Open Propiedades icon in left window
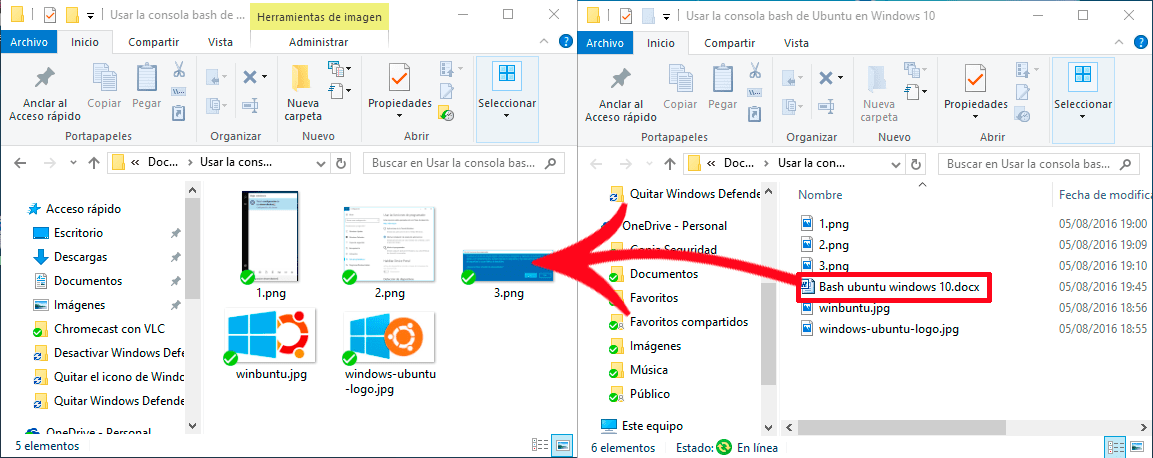This screenshot has height=458, width=1153. coord(399,78)
